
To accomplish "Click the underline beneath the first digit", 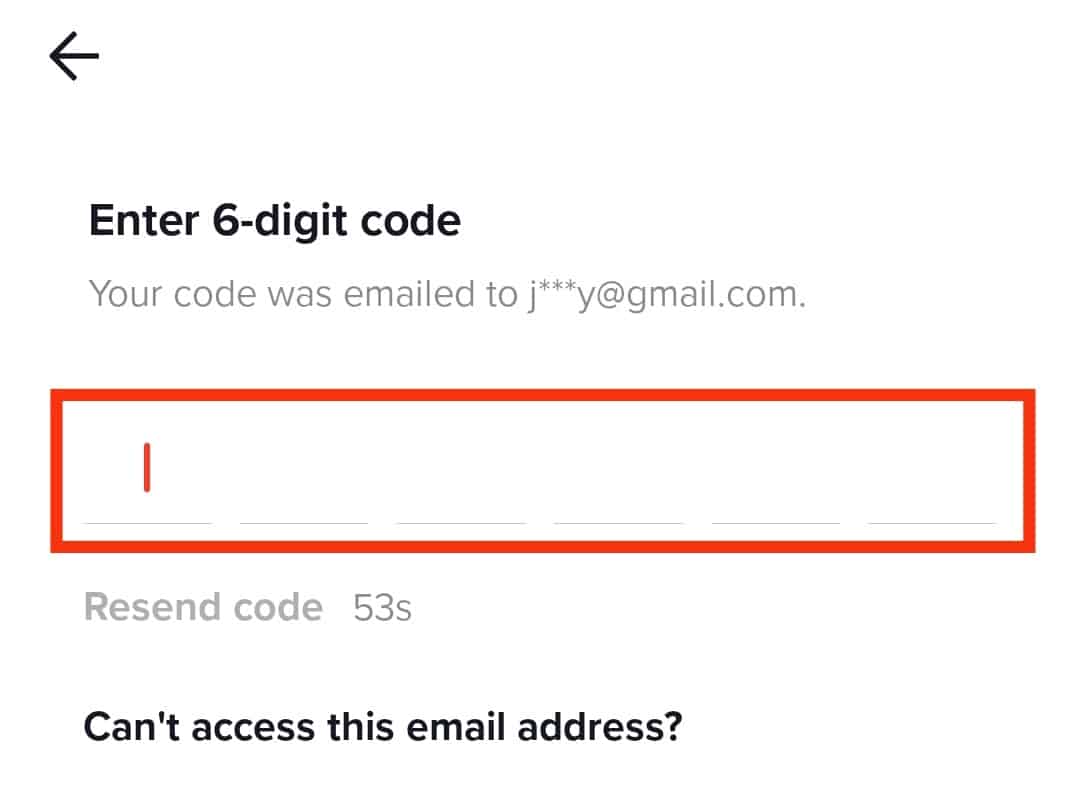I will click(x=147, y=521).
